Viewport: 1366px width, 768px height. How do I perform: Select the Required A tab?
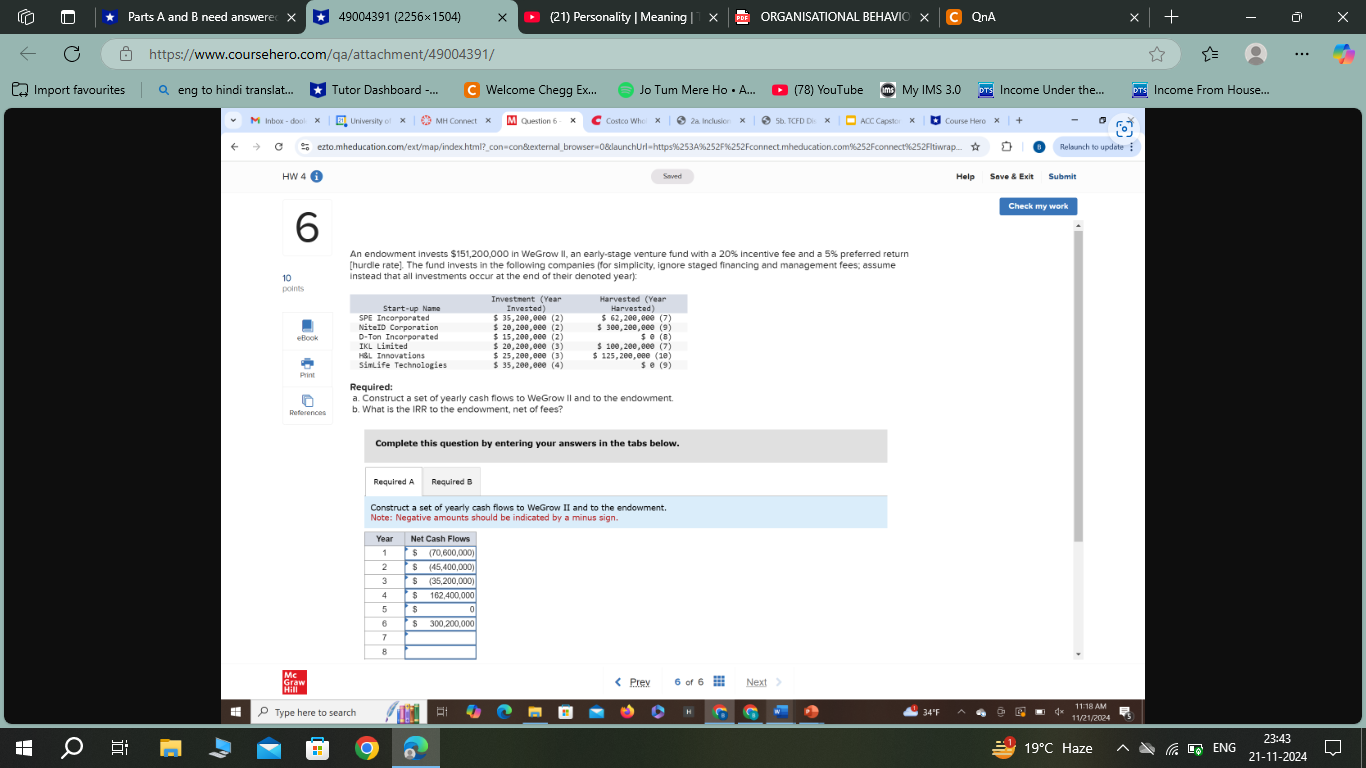[x=394, y=481]
